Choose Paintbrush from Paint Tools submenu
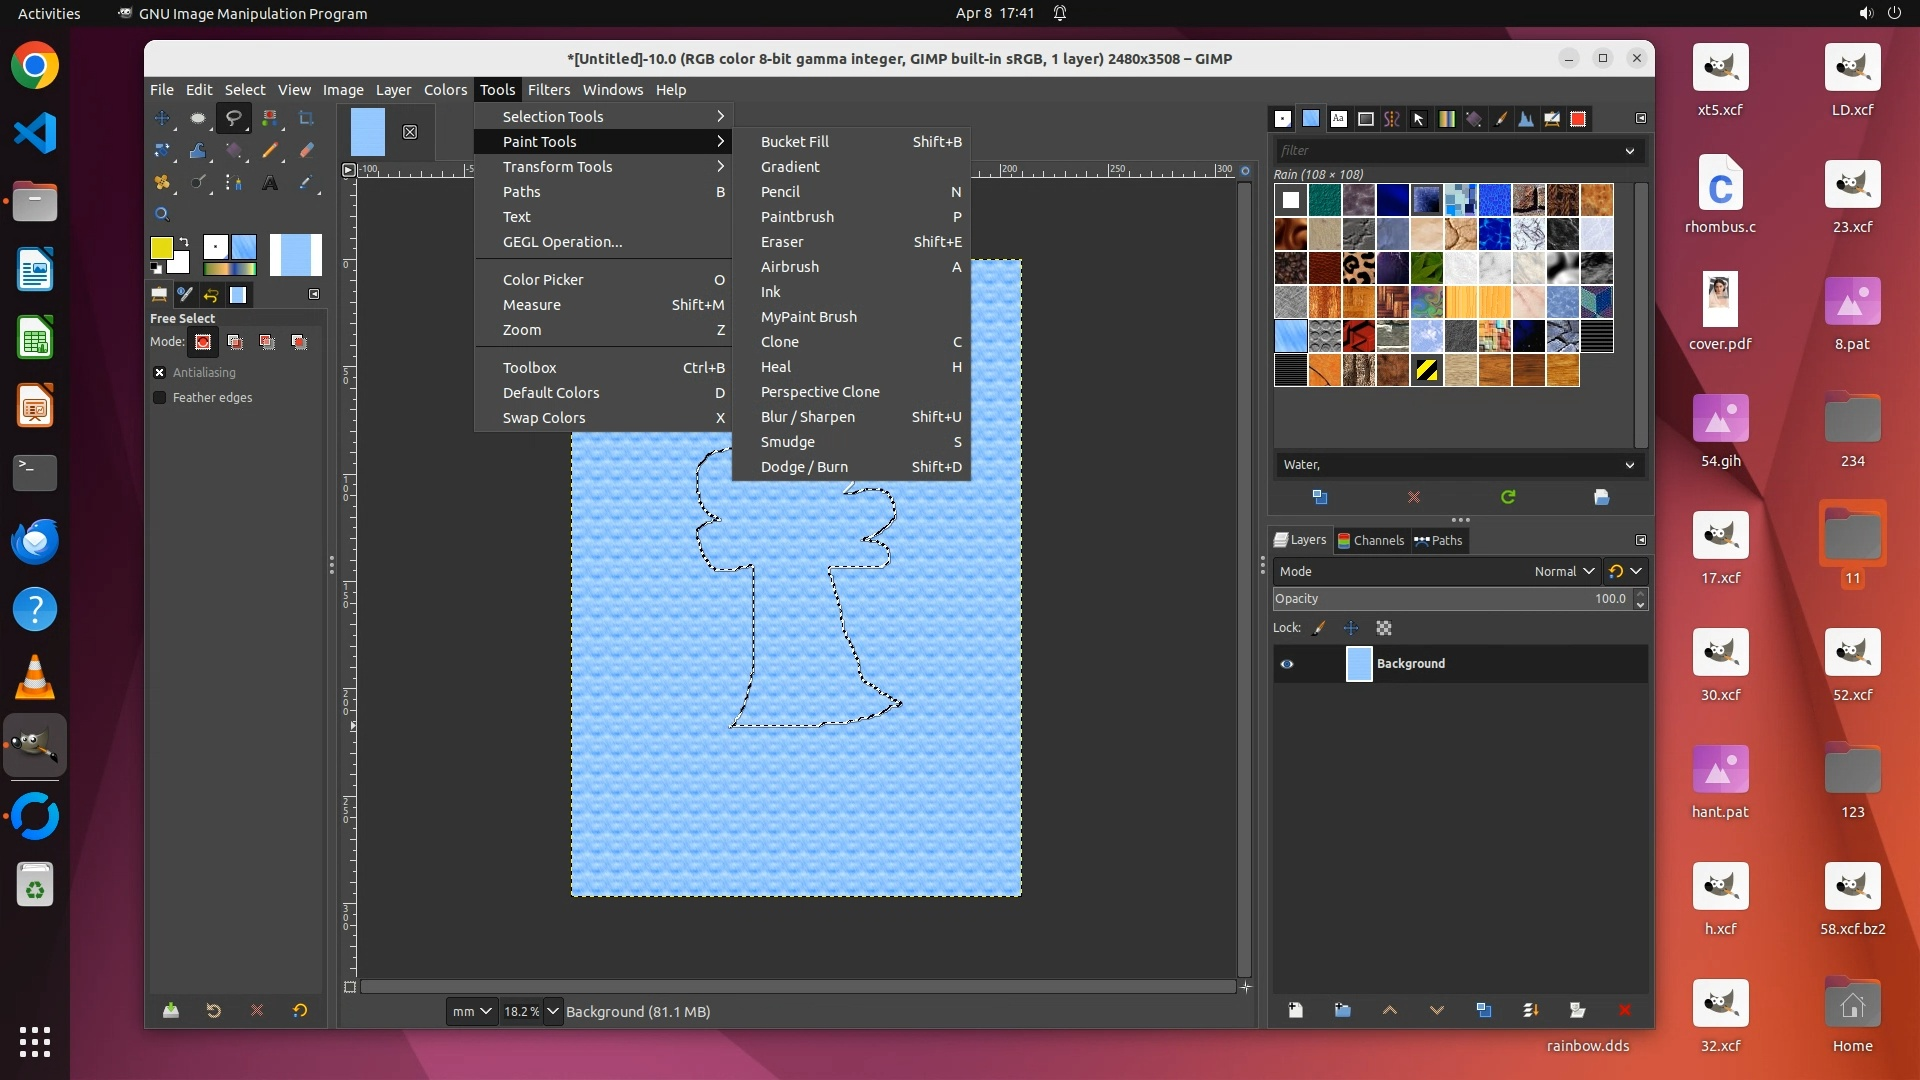Image resolution: width=1920 pixels, height=1080 pixels. (797, 217)
